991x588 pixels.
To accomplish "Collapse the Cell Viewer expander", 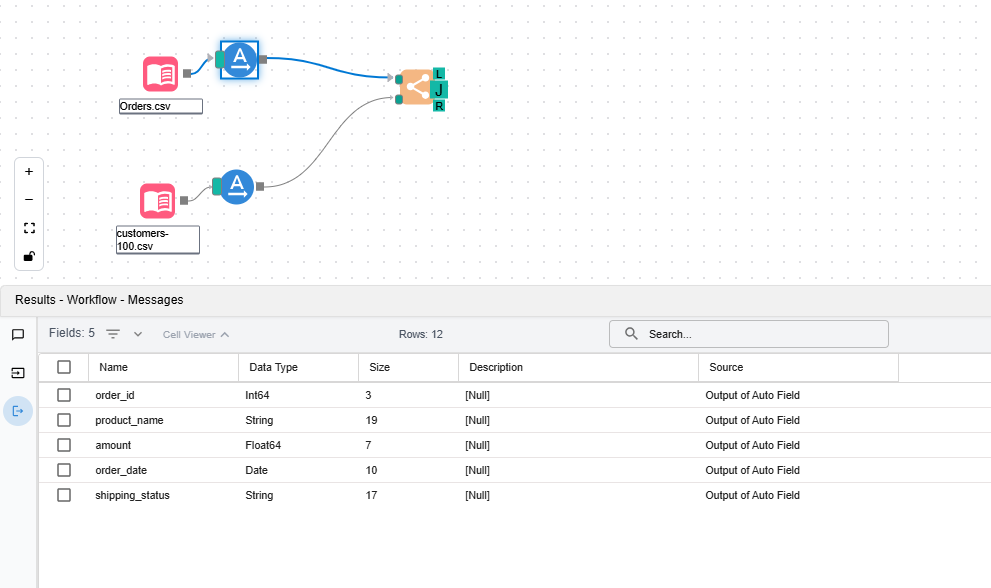I will pos(196,335).
